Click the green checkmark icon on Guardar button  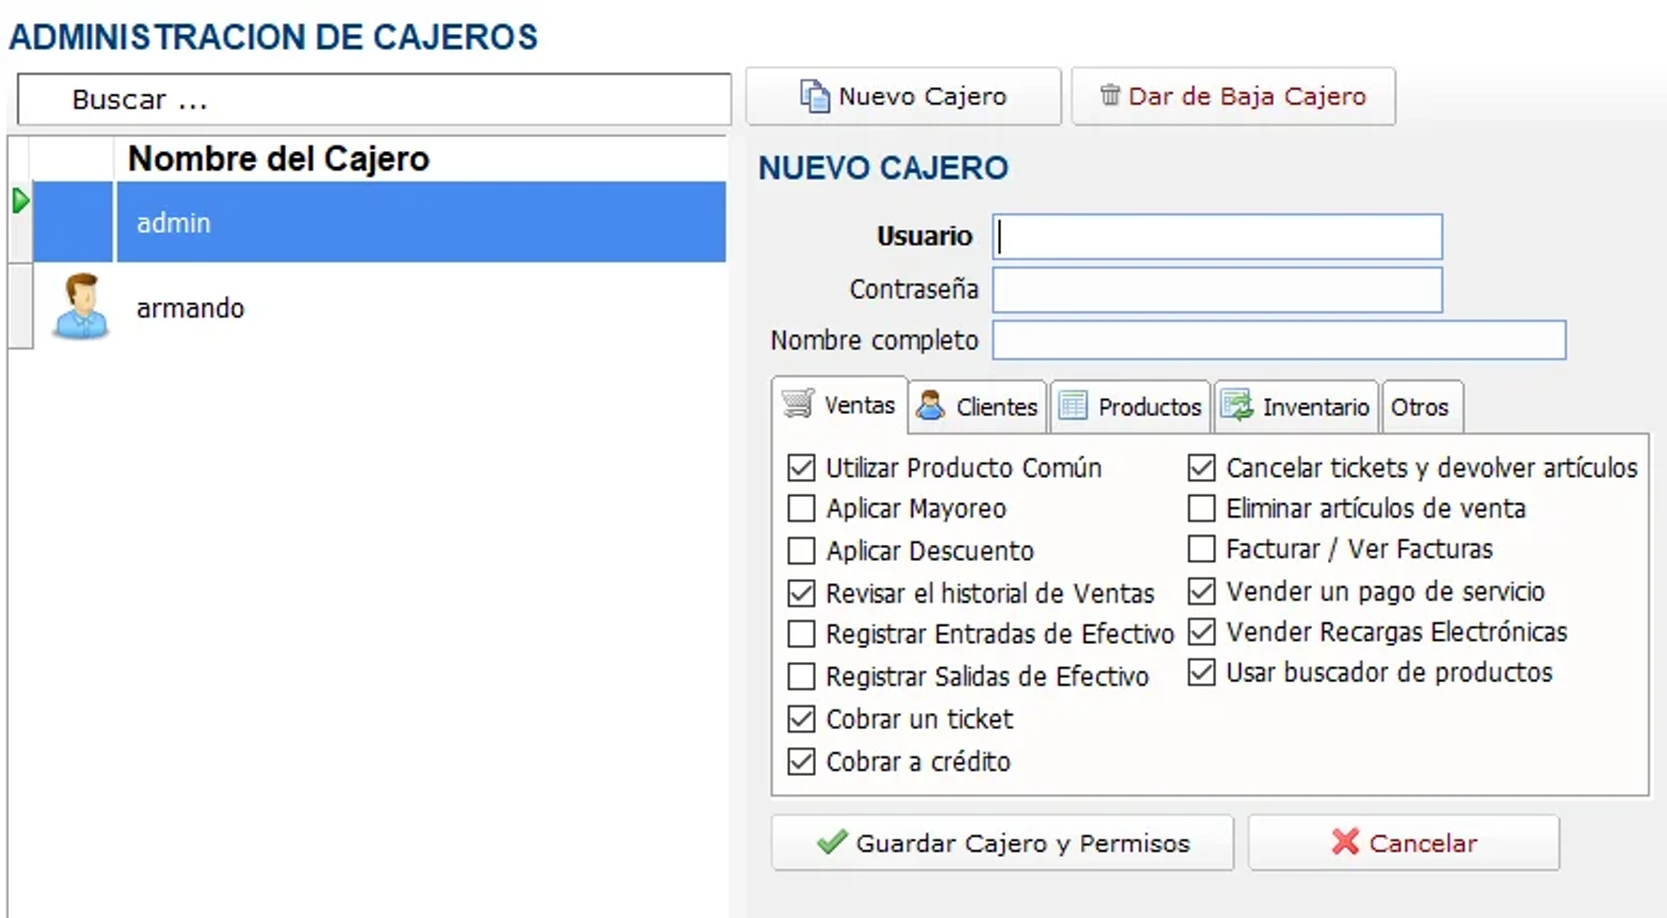point(831,842)
